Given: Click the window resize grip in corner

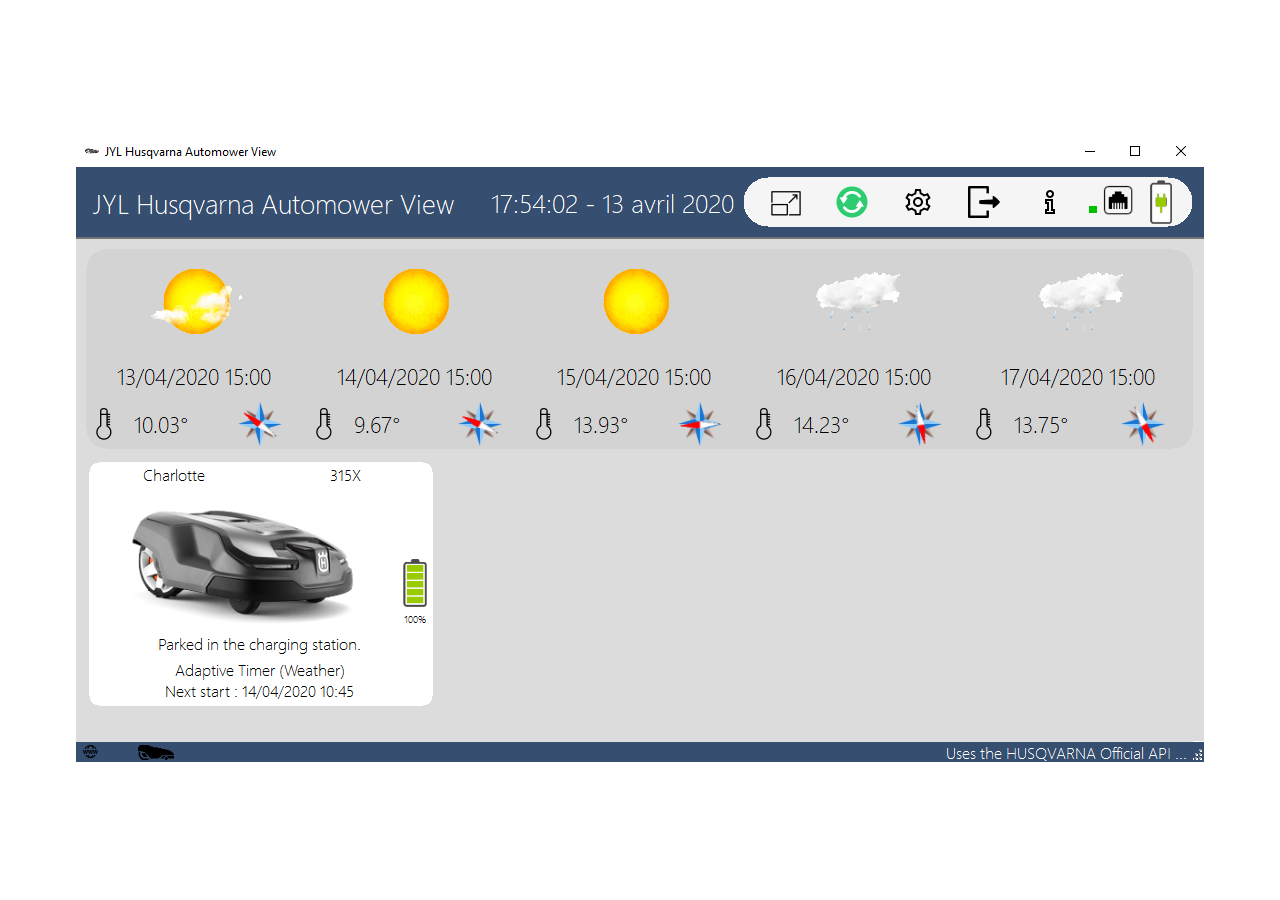Looking at the screenshot, I should pyautogui.click(x=1198, y=756).
